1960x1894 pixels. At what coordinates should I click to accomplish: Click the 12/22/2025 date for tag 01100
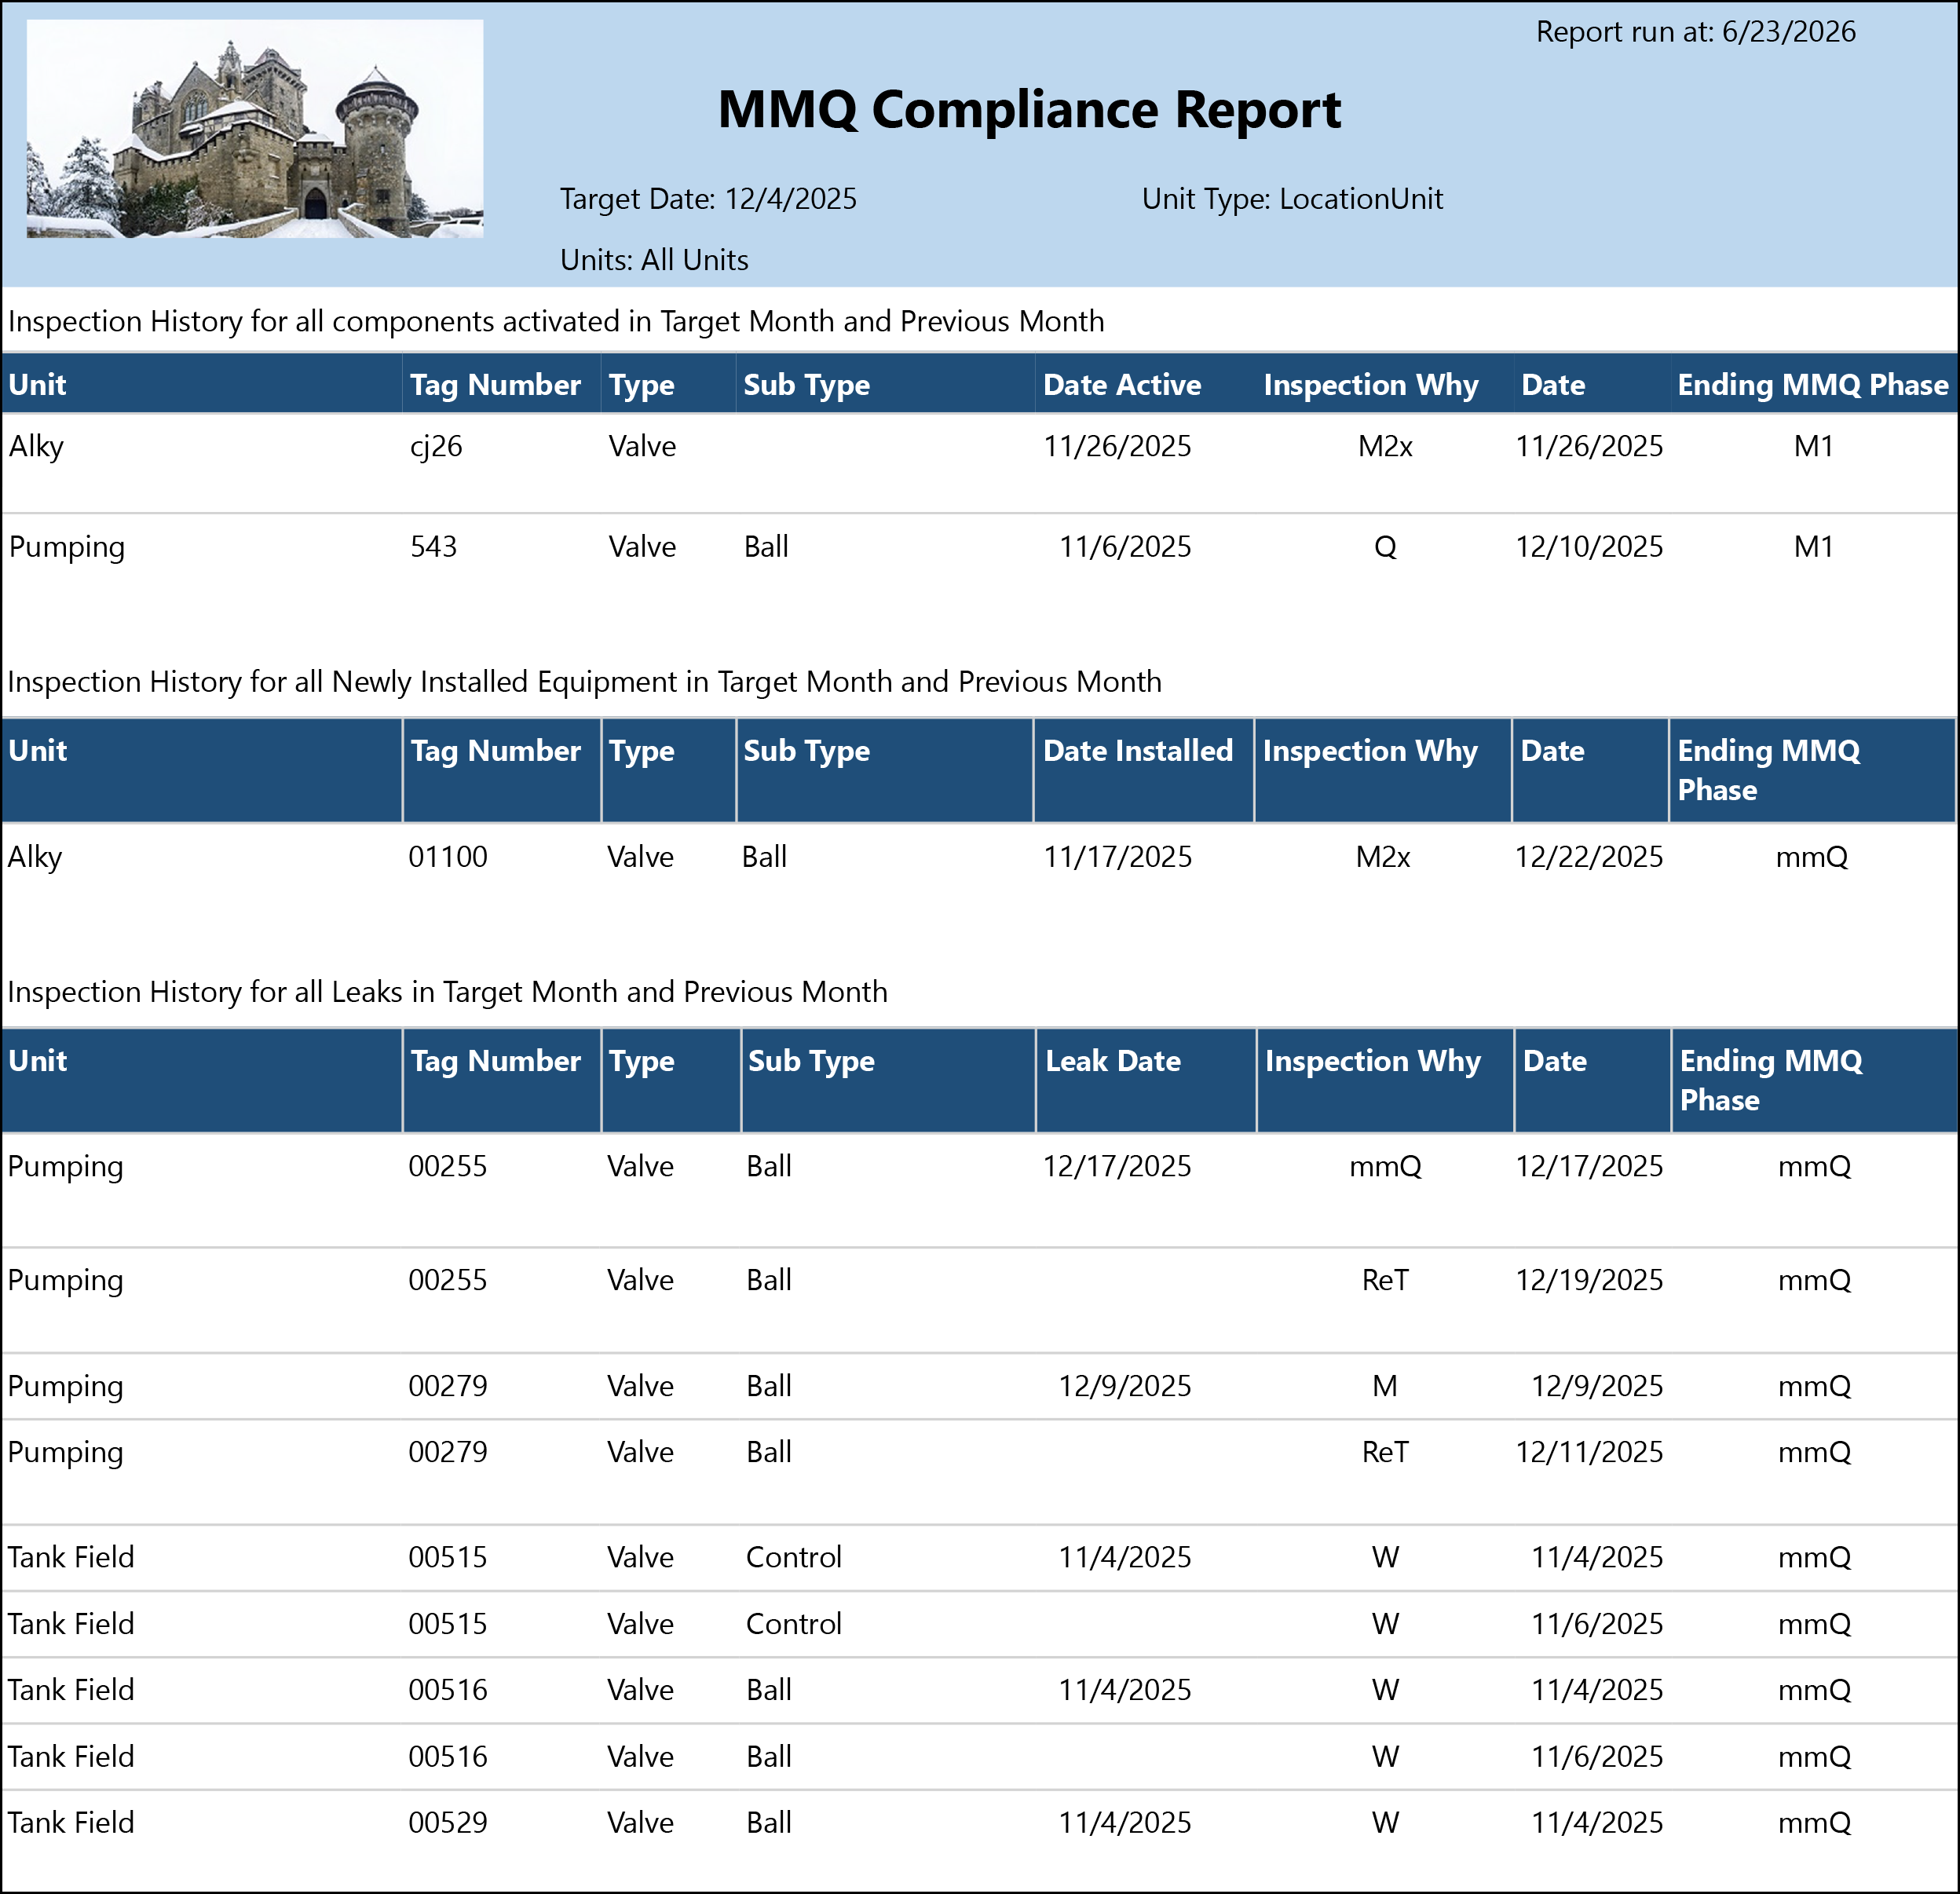[x=1589, y=857]
